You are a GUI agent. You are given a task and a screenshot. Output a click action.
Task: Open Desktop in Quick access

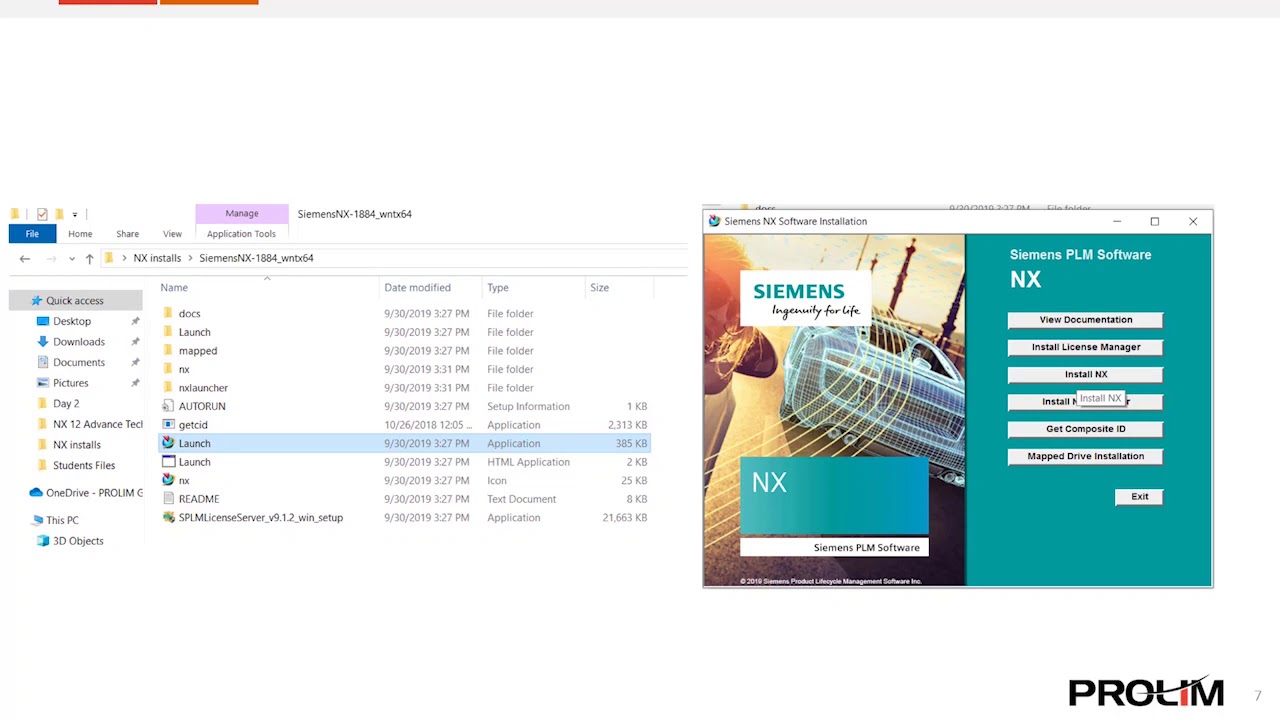point(72,321)
